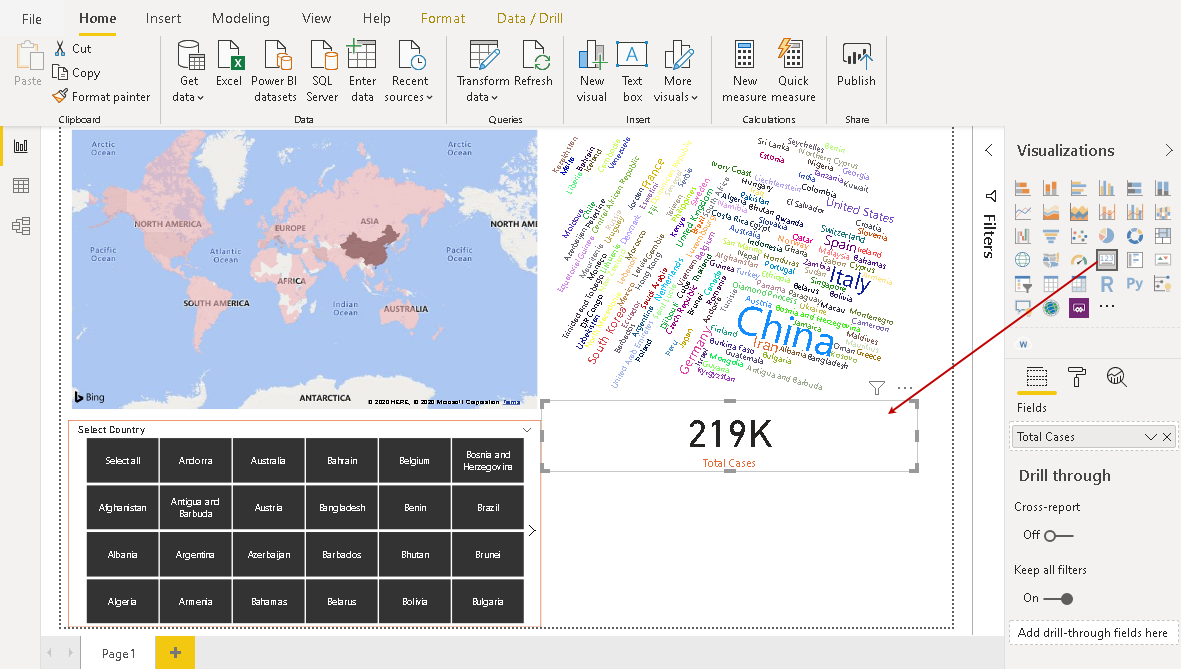Open Get data dropdown
The height and width of the screenshot is (669, 1181).
pos(189,72)
